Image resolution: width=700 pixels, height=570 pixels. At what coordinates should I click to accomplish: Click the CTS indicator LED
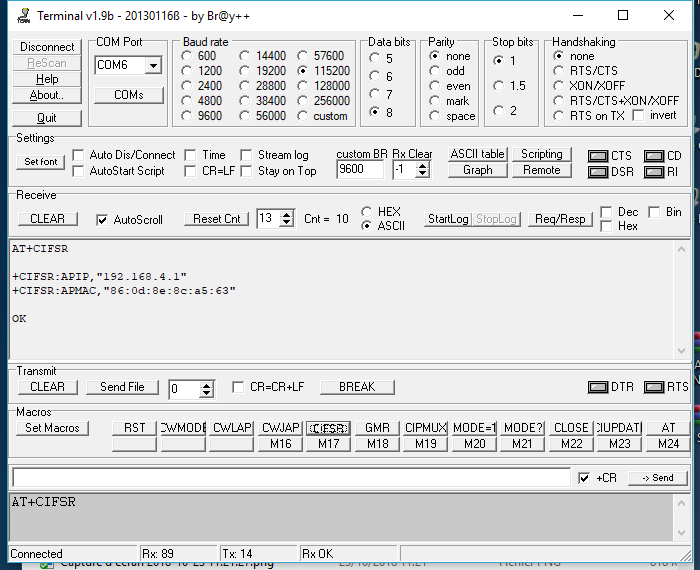[x=598, y=156]
